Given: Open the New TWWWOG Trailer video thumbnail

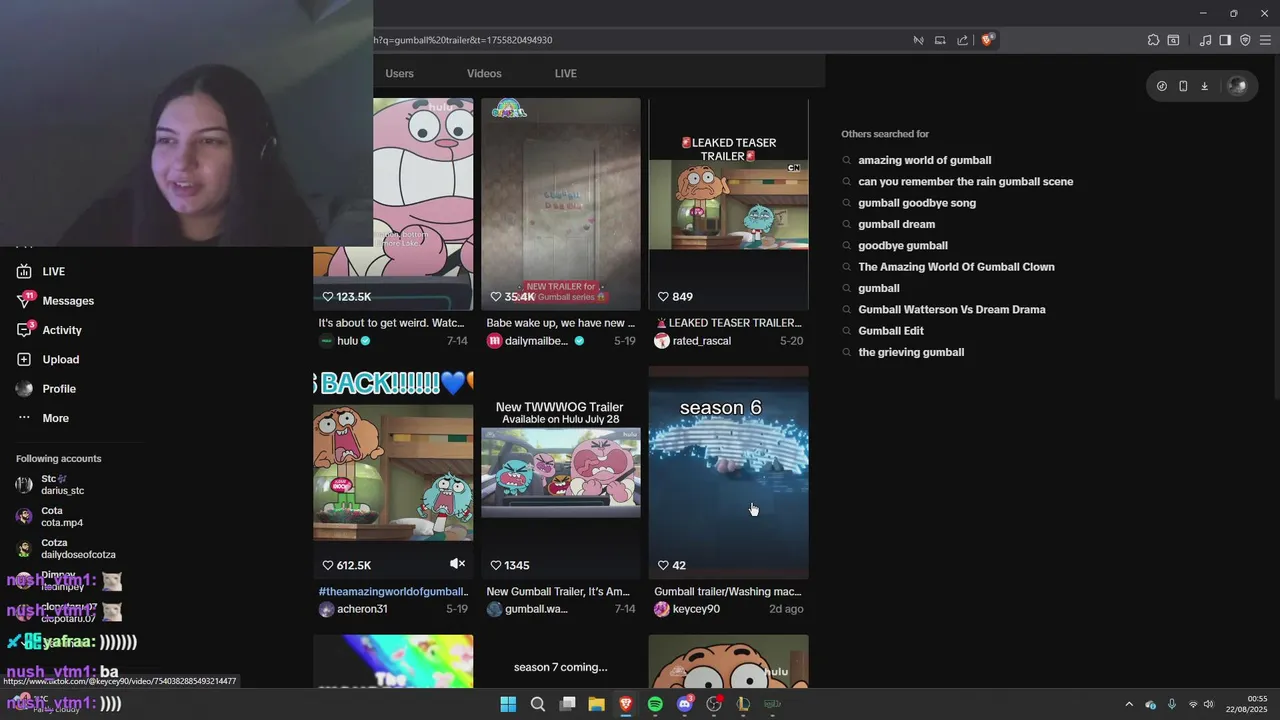Looking at the screenshot, I should pyautogui.click(x=561, y=472).
